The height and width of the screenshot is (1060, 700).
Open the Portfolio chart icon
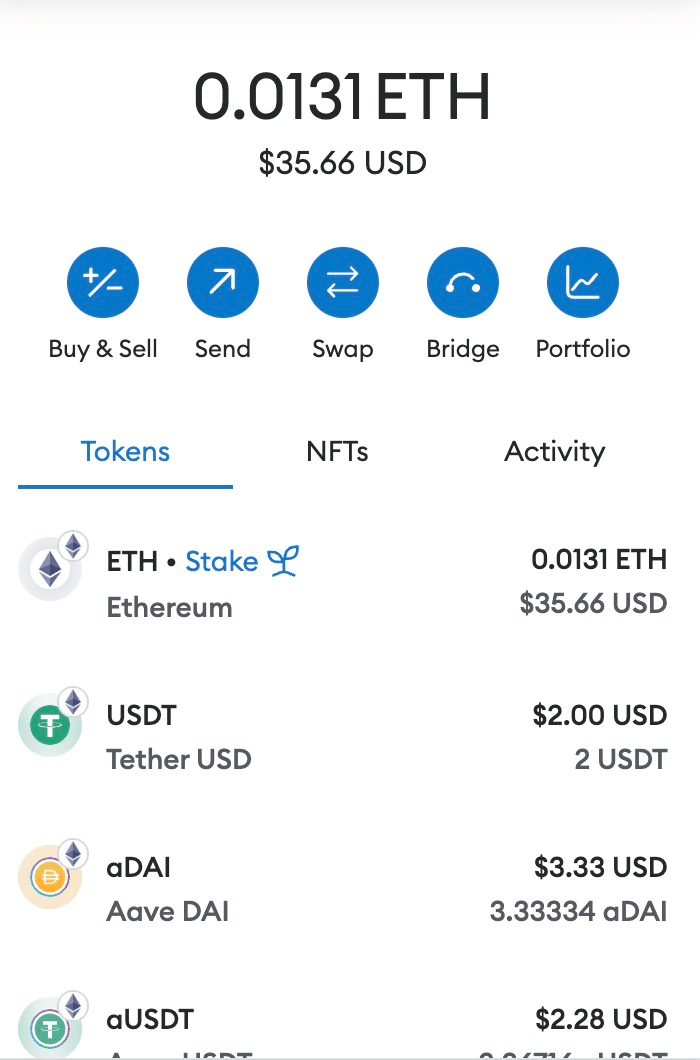pos(583,284)
